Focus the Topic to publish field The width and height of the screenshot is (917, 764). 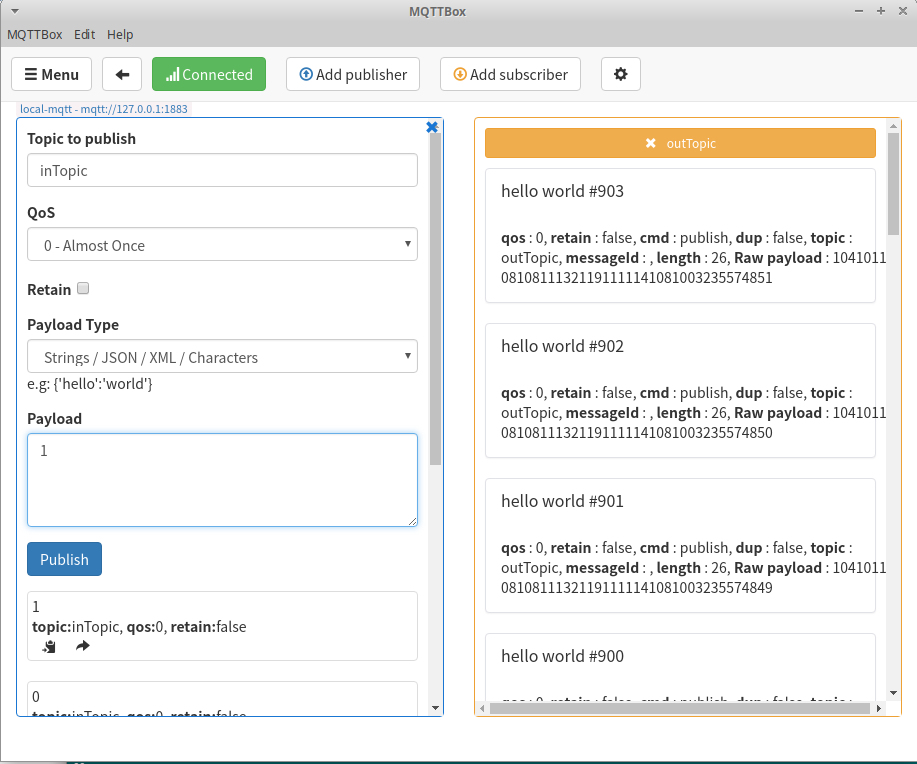[222, 170]
